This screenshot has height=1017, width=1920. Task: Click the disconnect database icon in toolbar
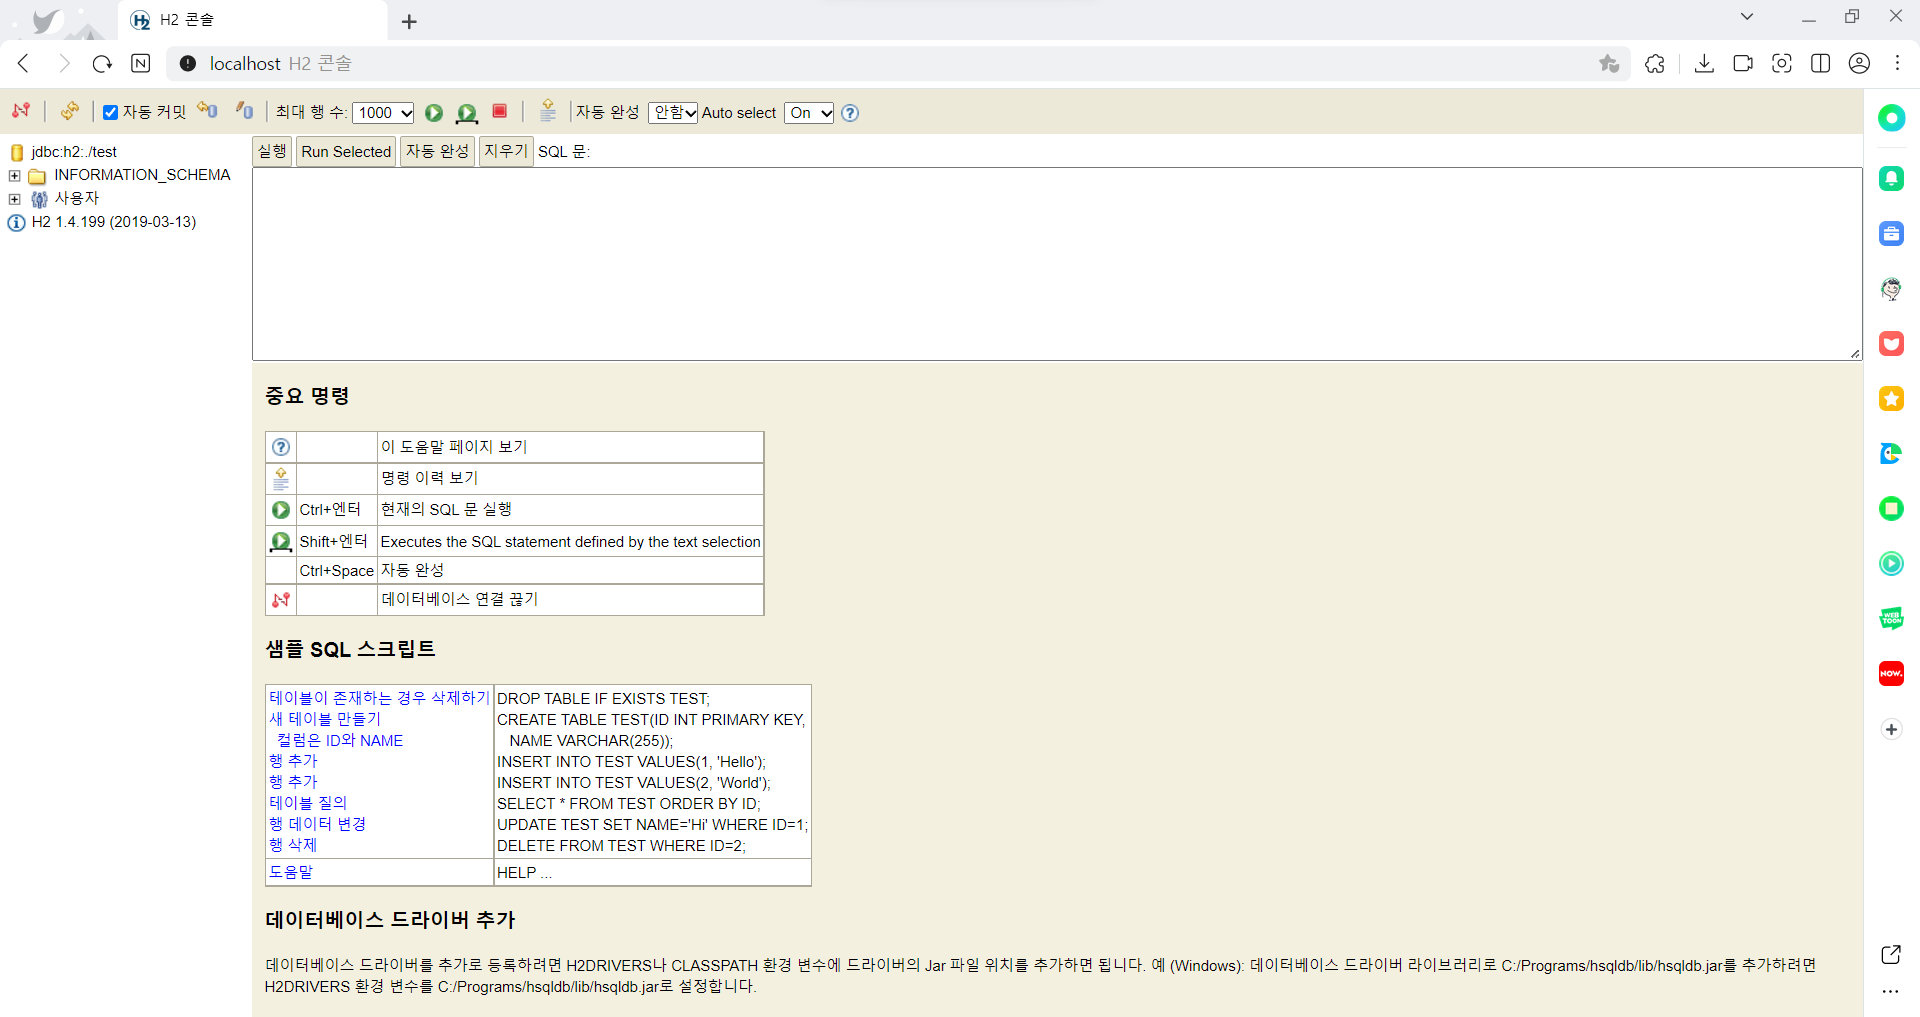coord(21,111)
